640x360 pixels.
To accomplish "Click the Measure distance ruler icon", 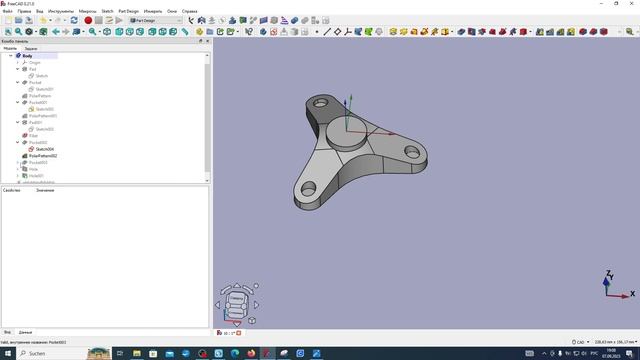I will (x=185, y=32).
